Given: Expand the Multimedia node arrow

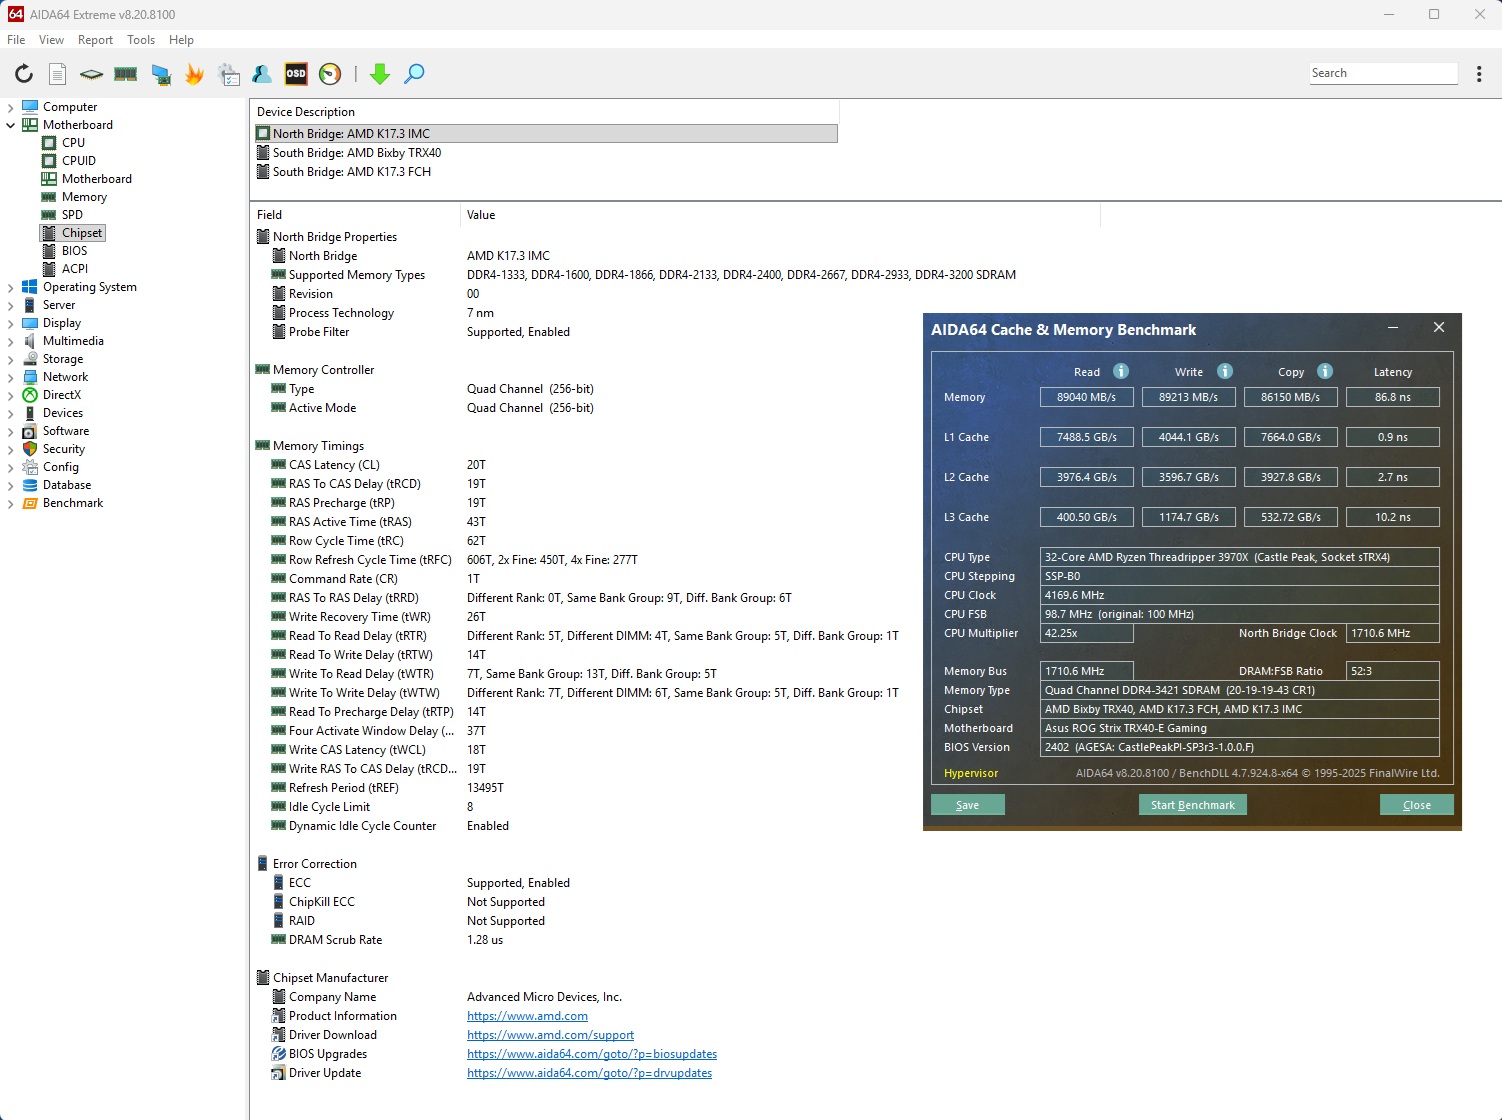Looking at the screenshot, I should click(x=11, y=341).
